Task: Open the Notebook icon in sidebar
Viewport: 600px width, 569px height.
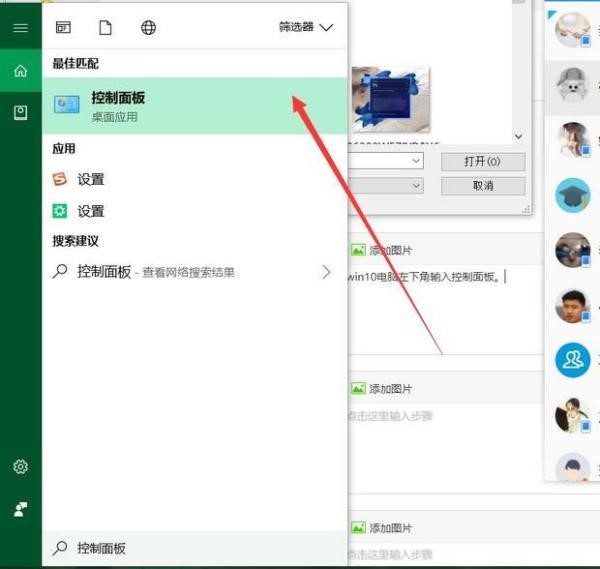Action: [20, 113]
